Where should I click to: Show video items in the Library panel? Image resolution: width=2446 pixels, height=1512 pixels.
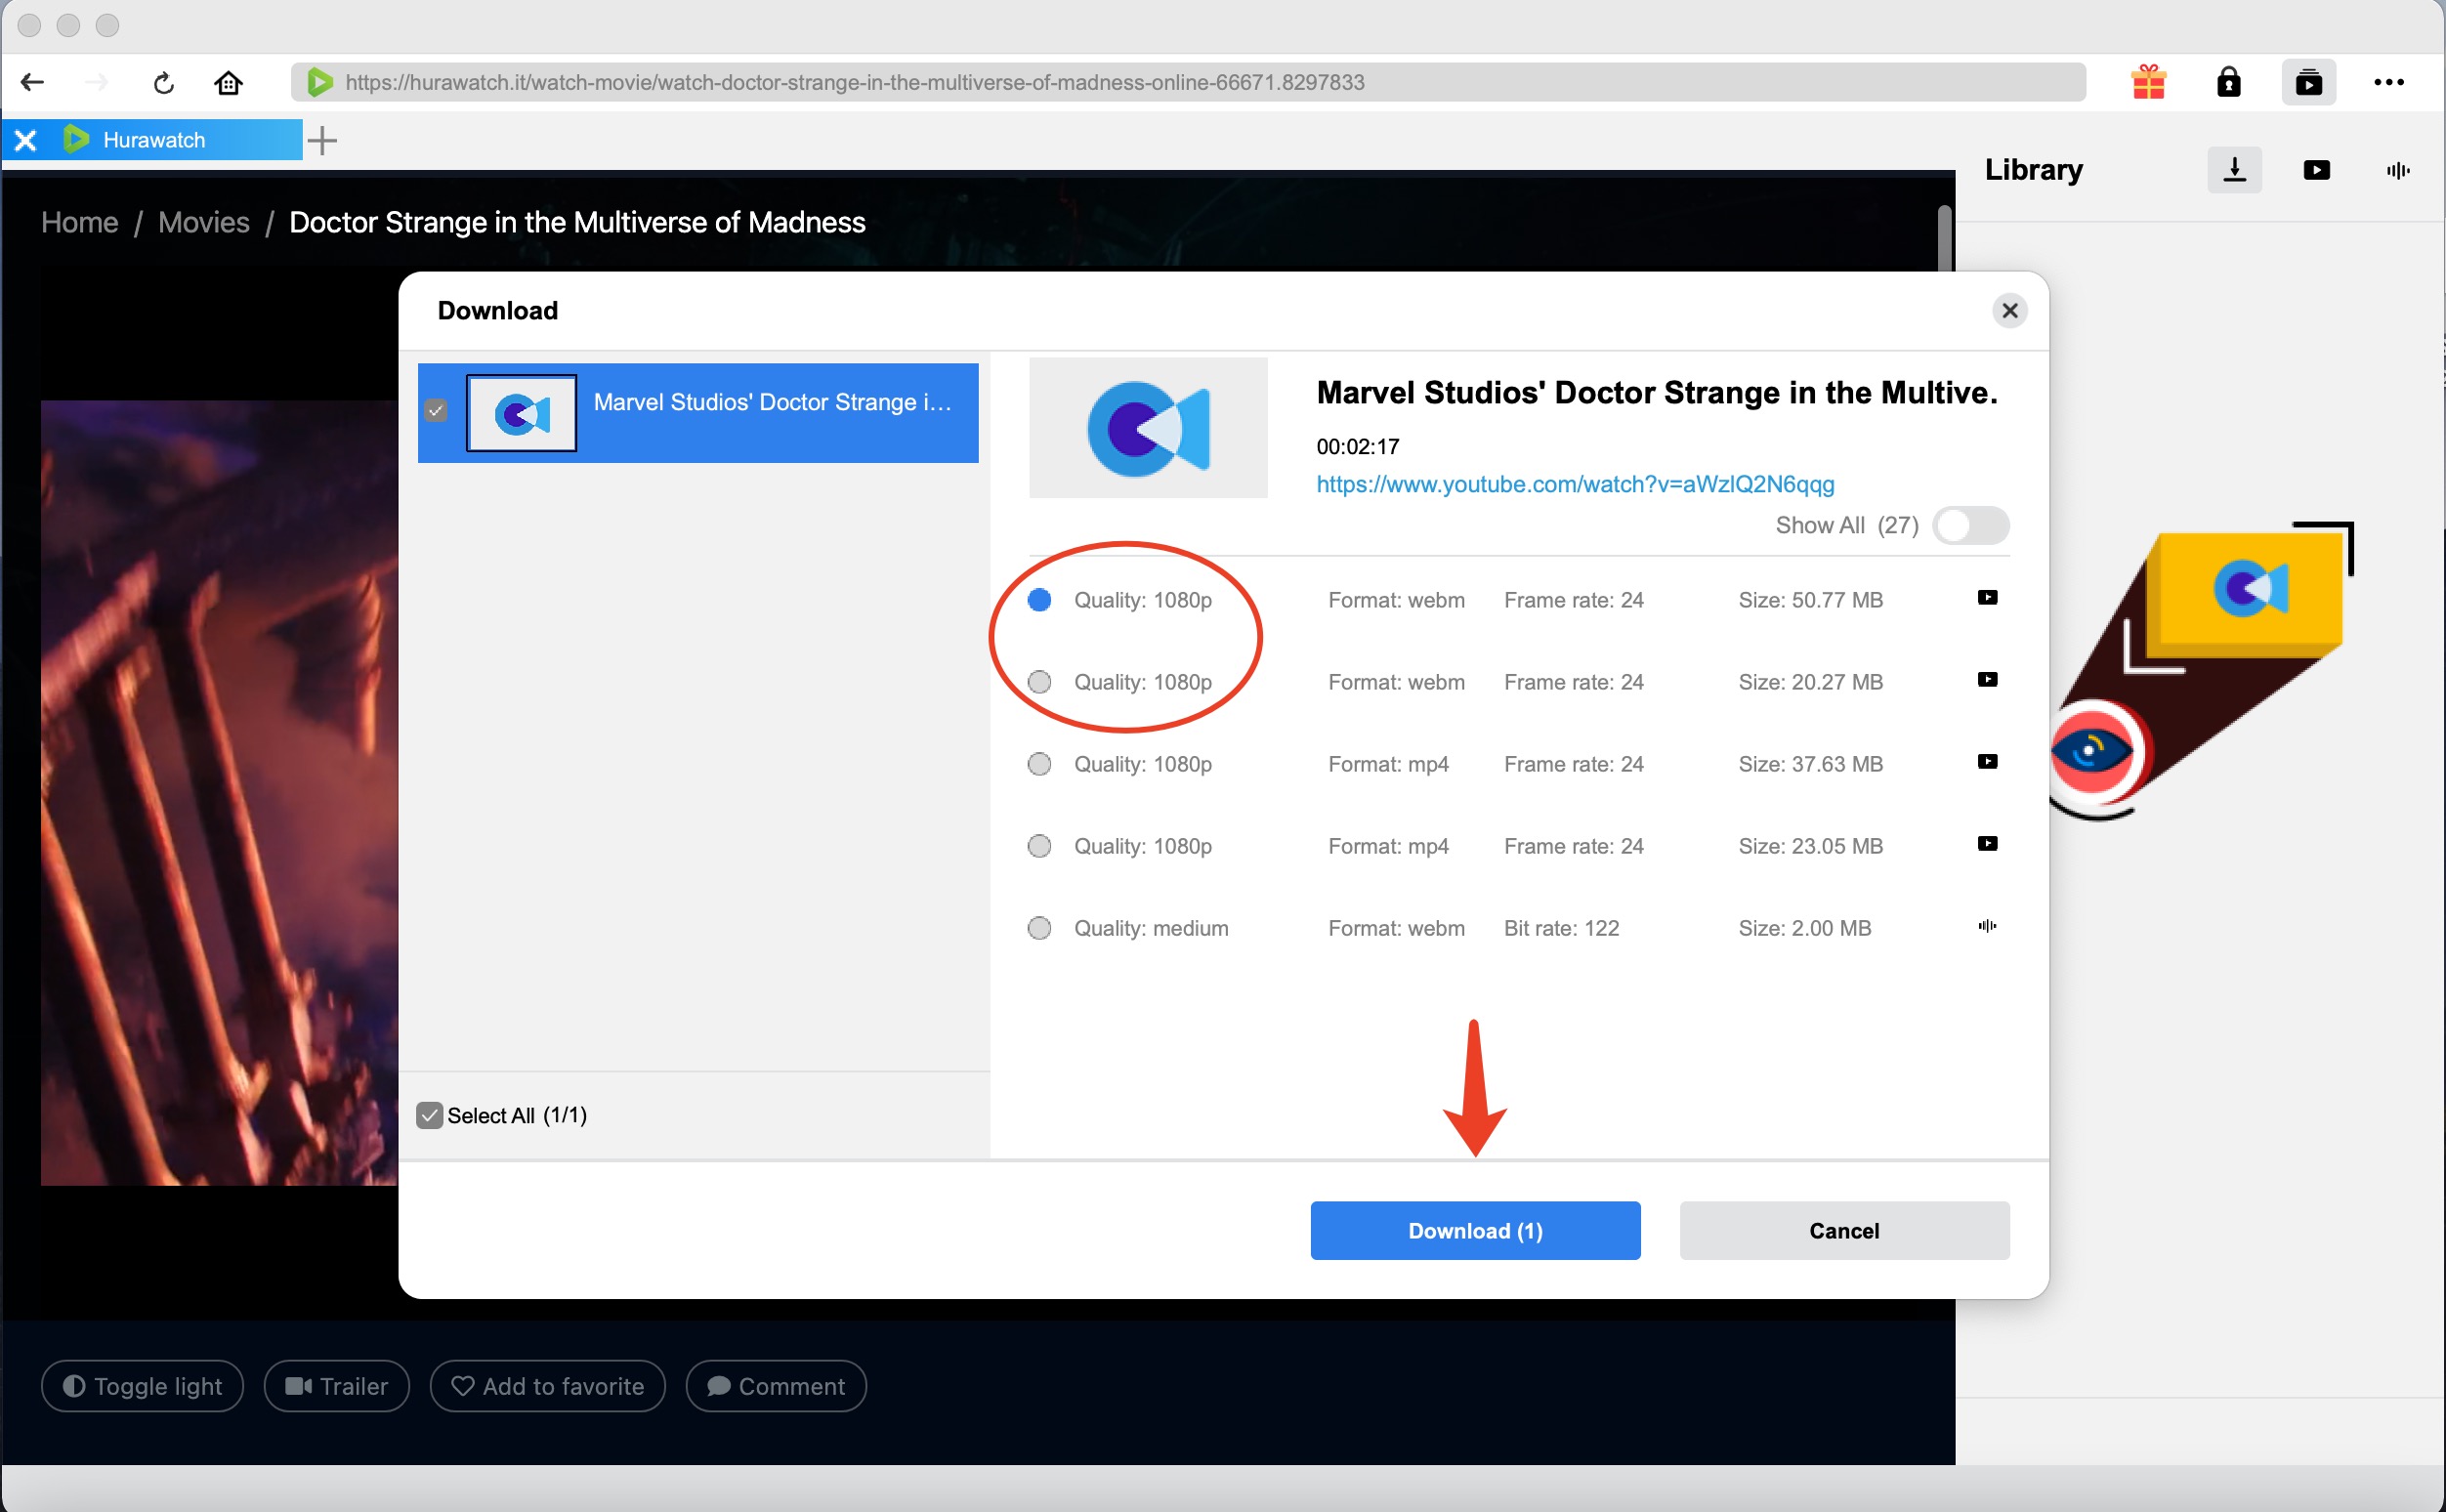coord(2316,170)
